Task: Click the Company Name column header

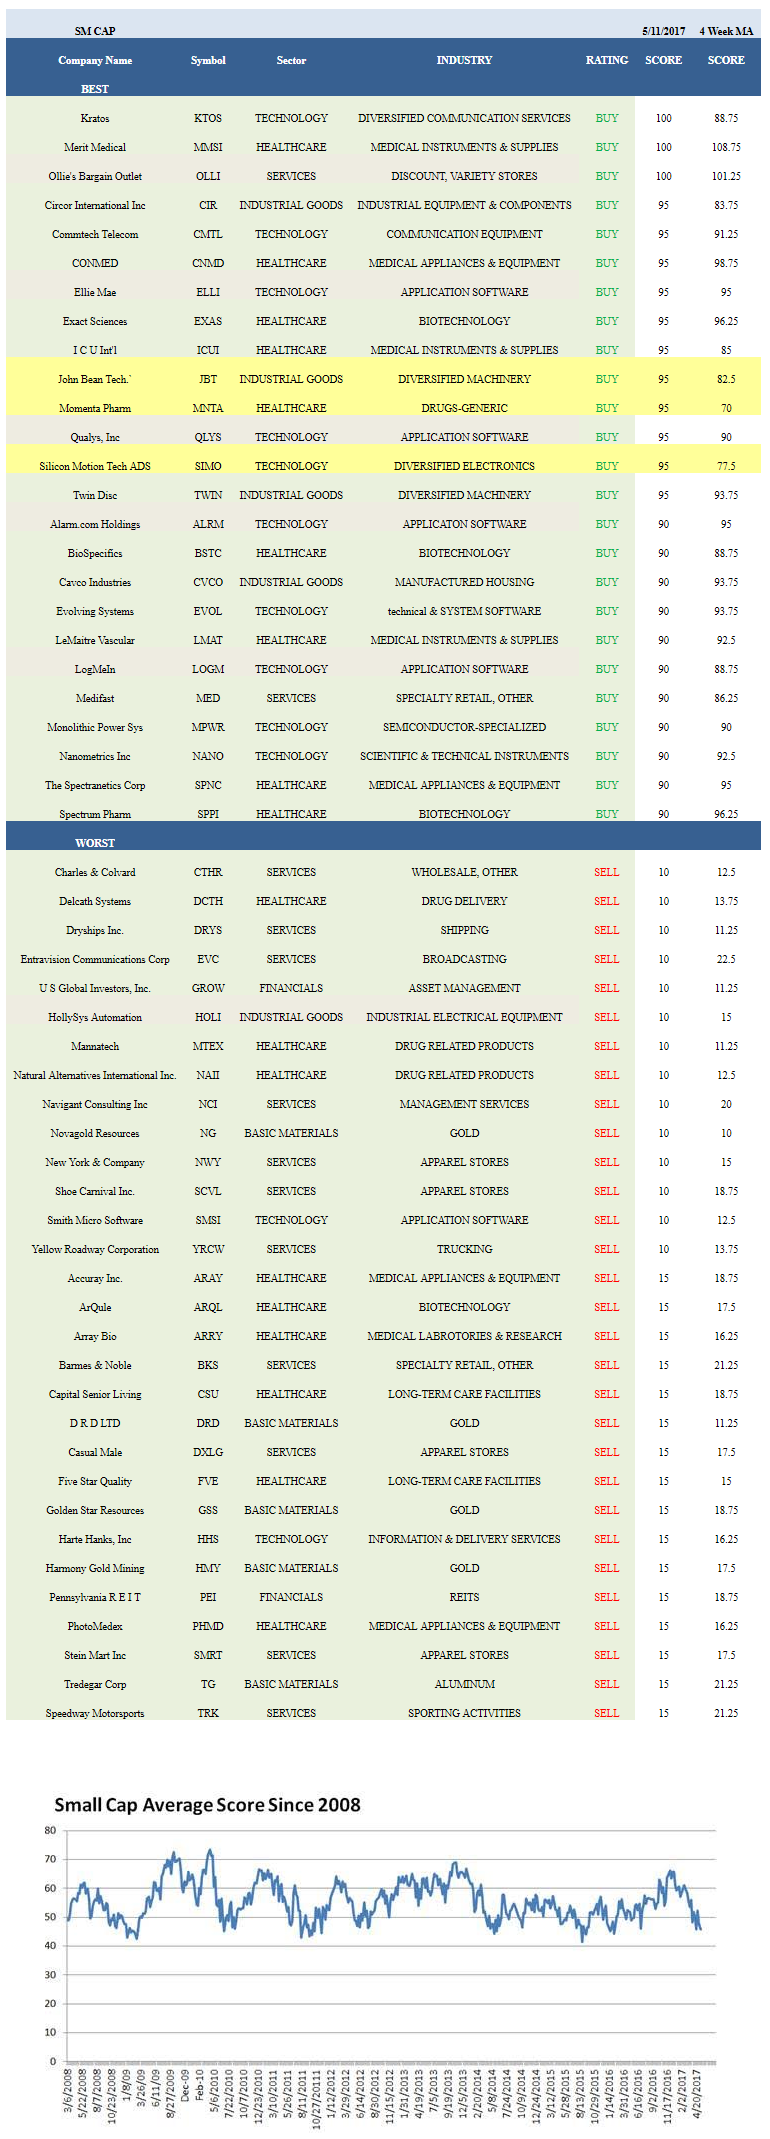Action: [95, 60]
